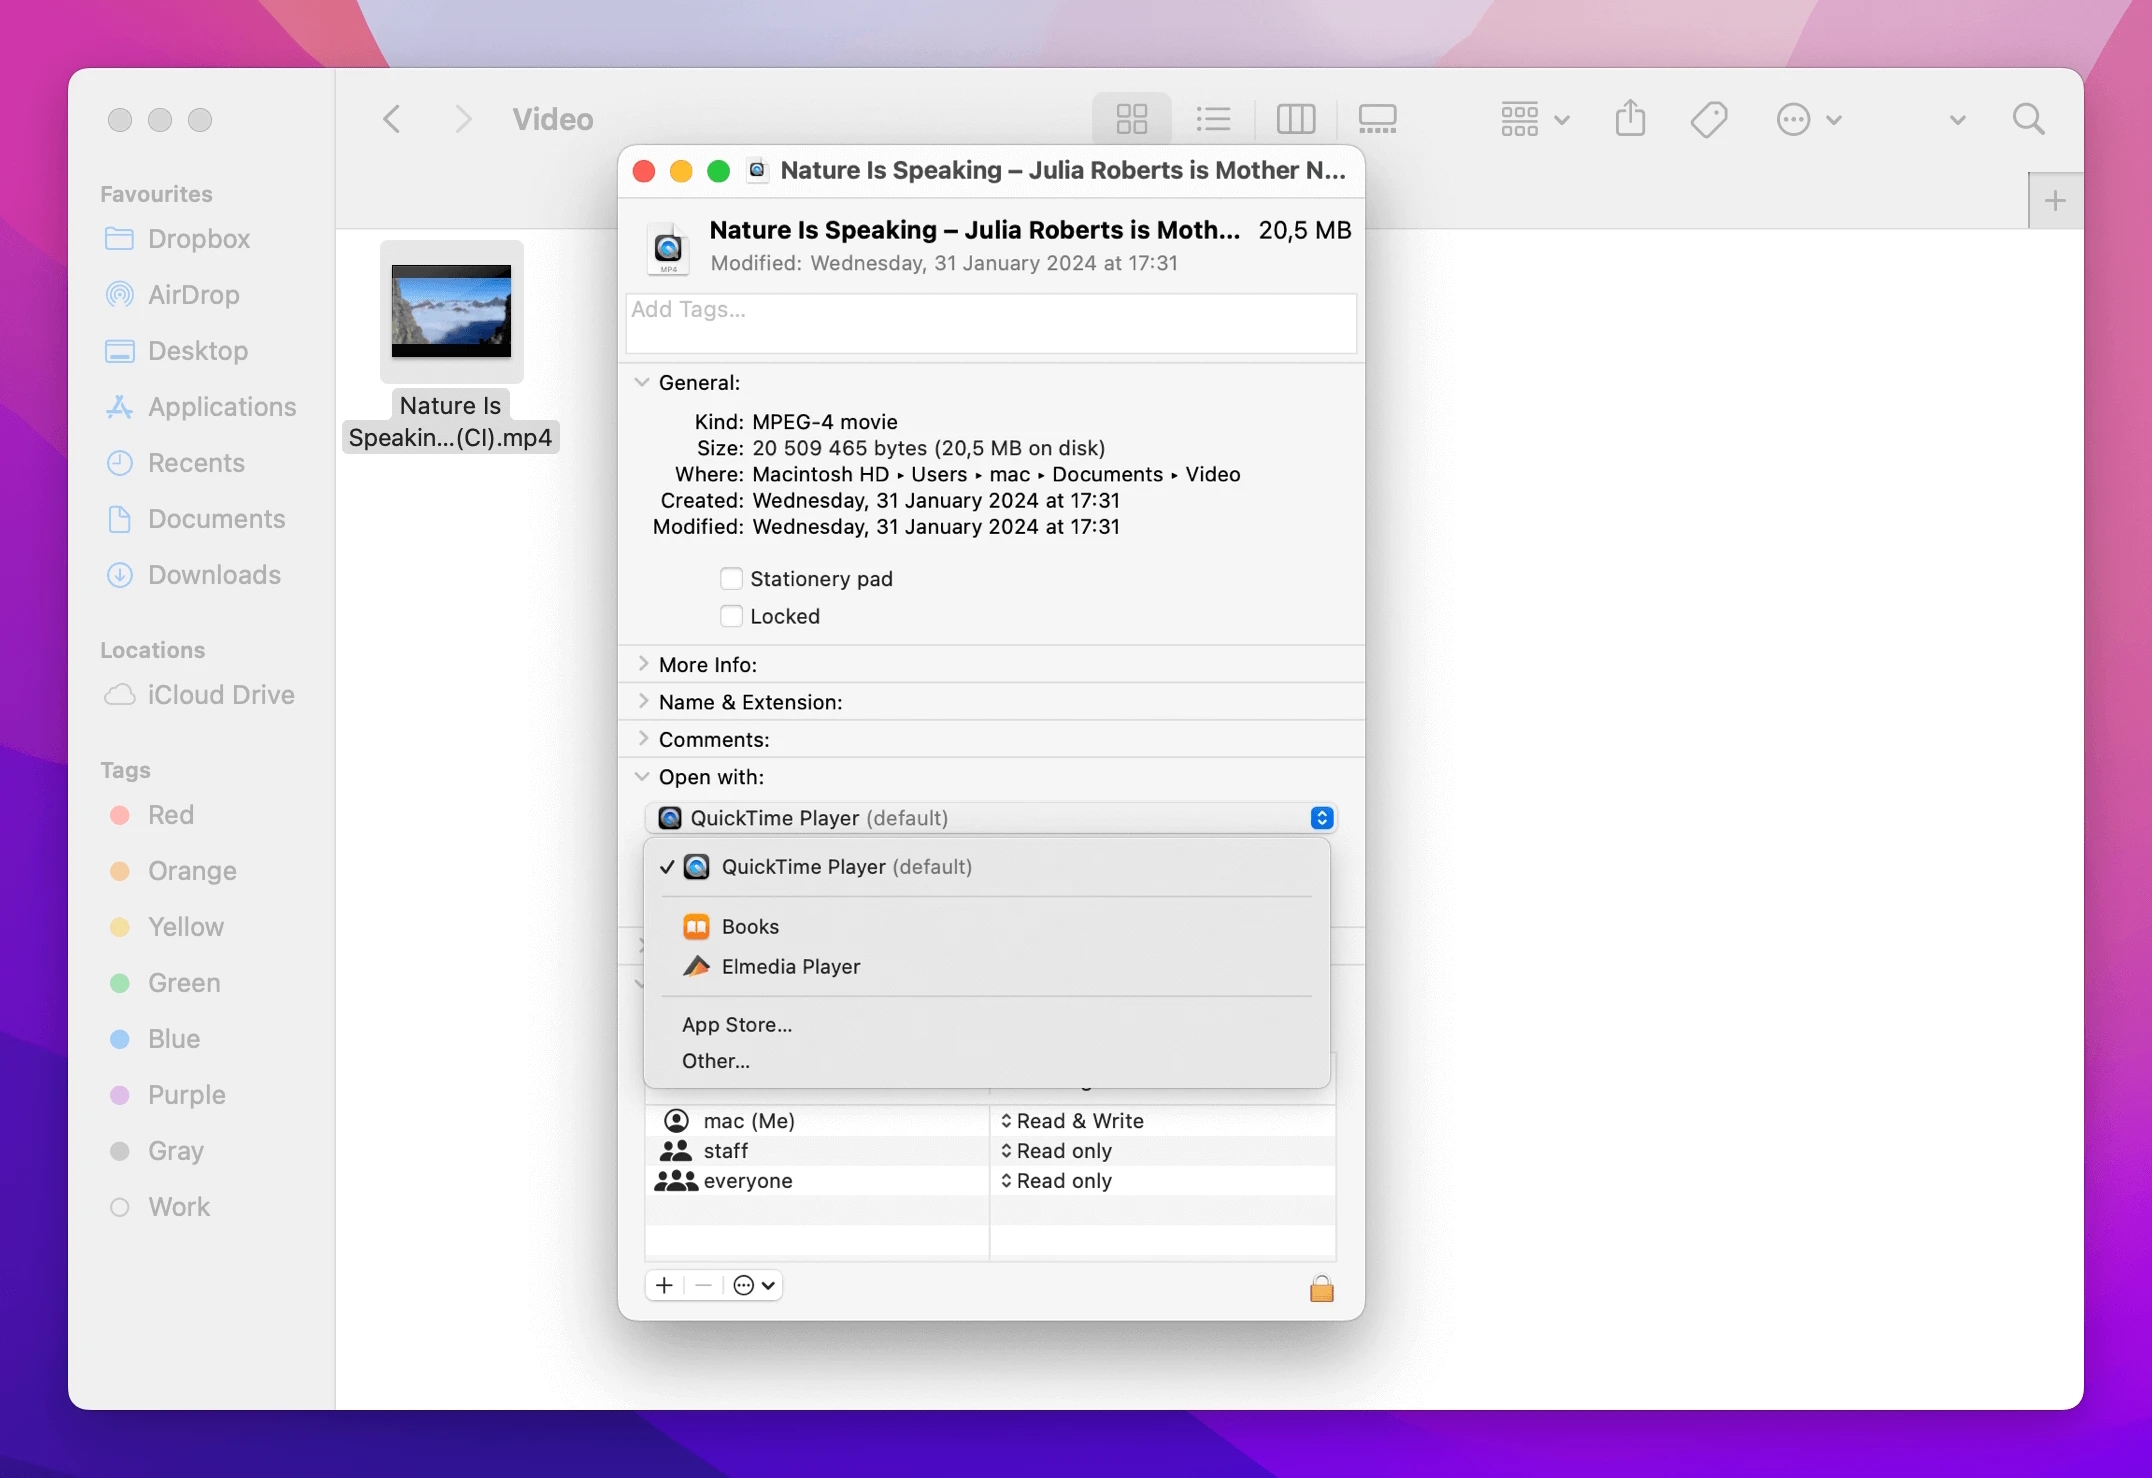Click the permissions padlock icon

[x=1321, y=1288]
